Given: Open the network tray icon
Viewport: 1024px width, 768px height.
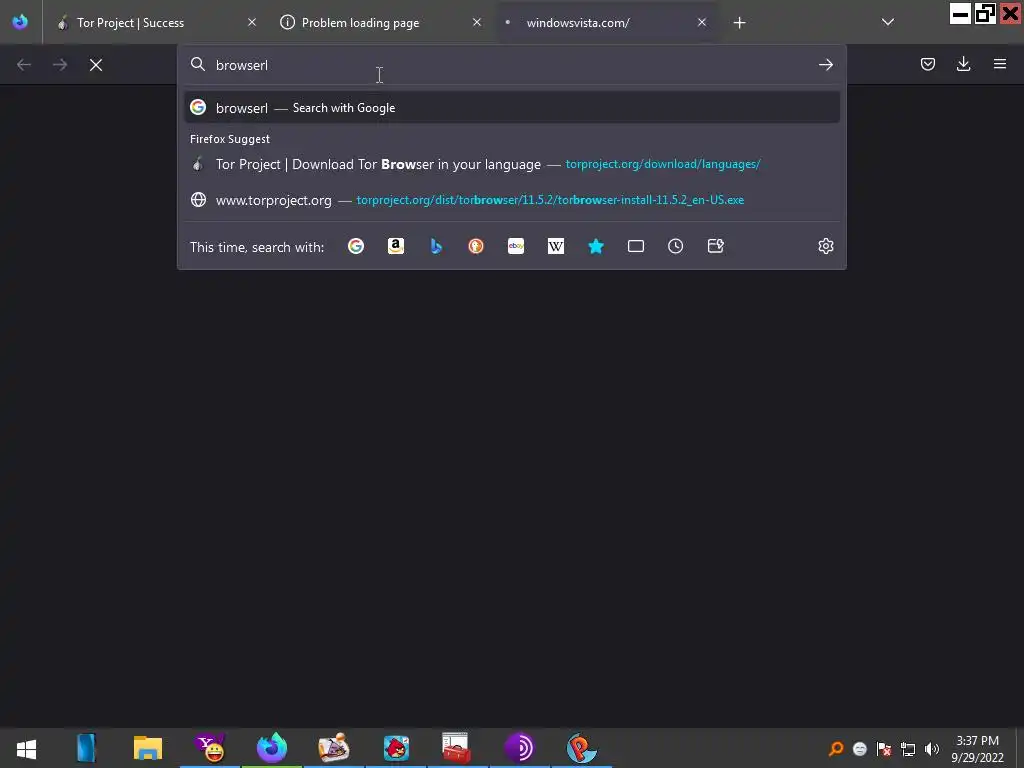Looking at the screenshot, I should pyautogui.click(x=908, y=749).
